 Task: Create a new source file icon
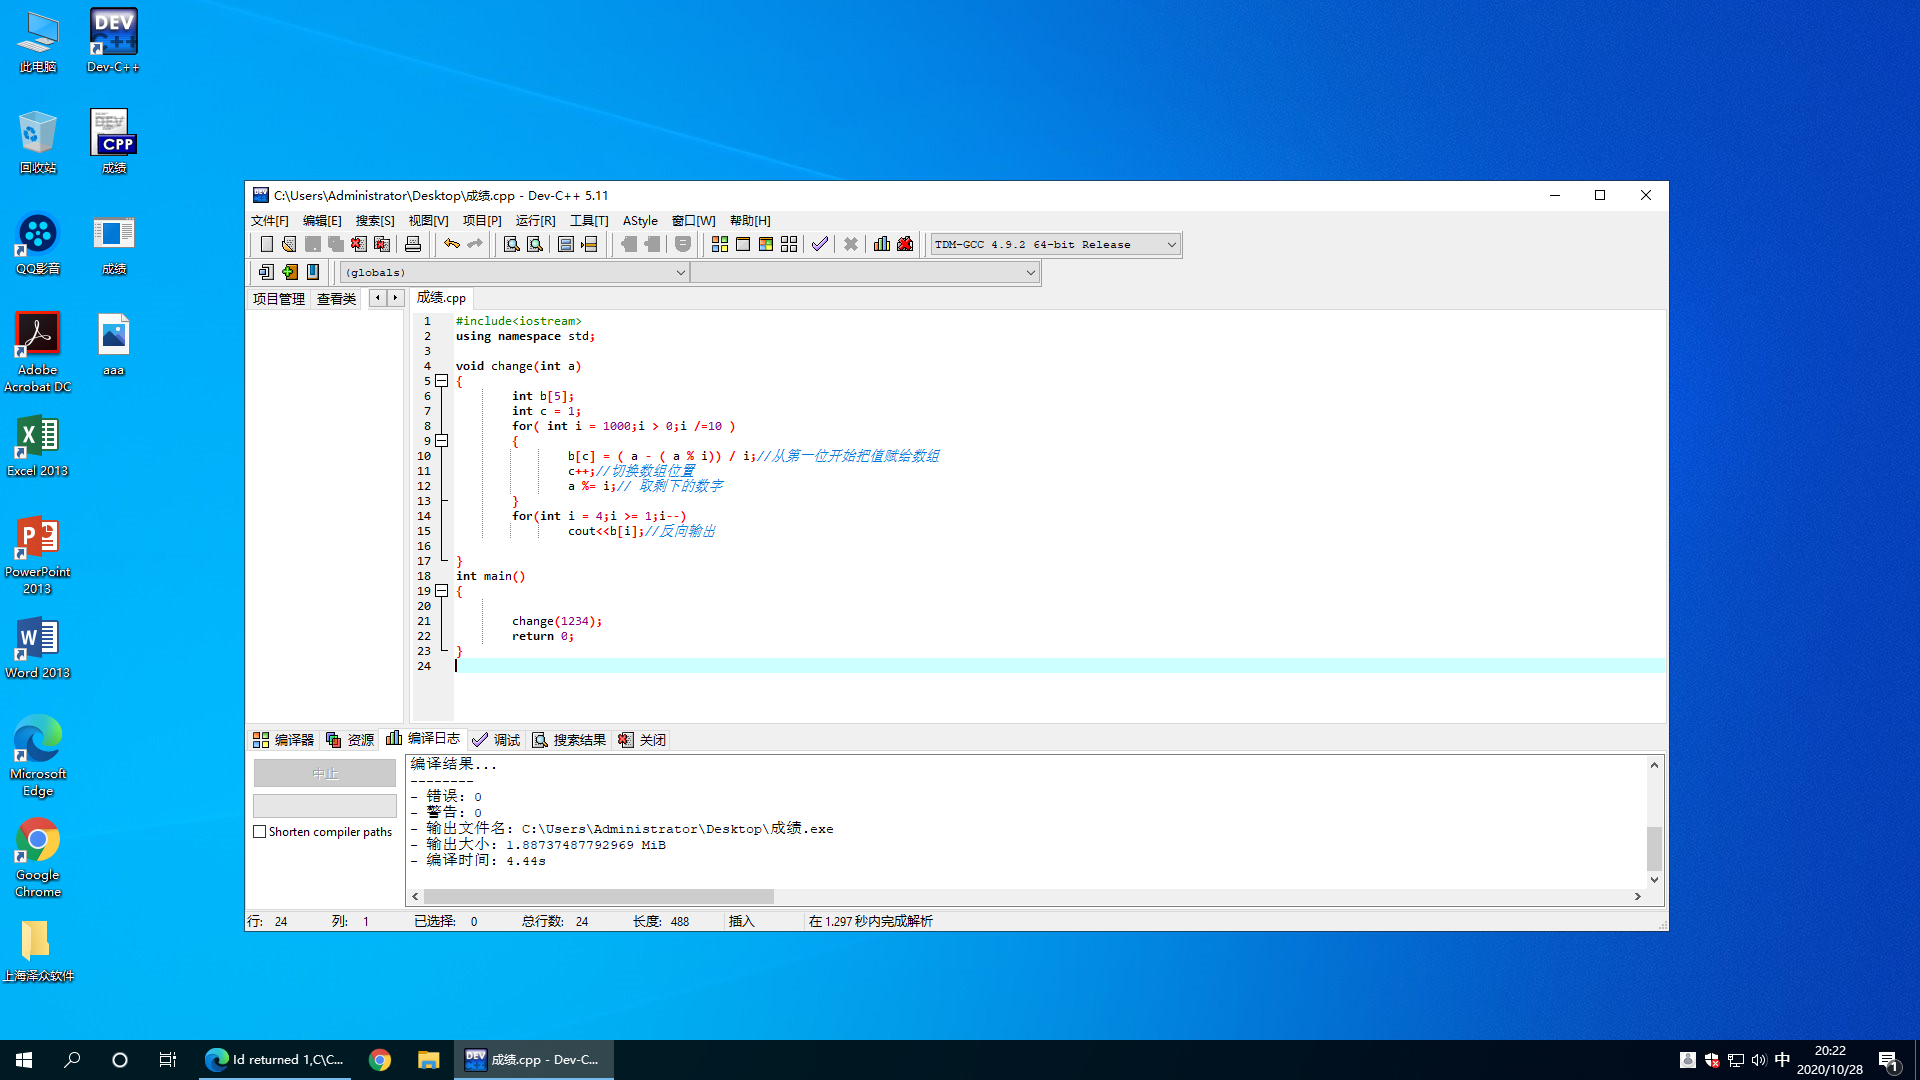[266, 244]
